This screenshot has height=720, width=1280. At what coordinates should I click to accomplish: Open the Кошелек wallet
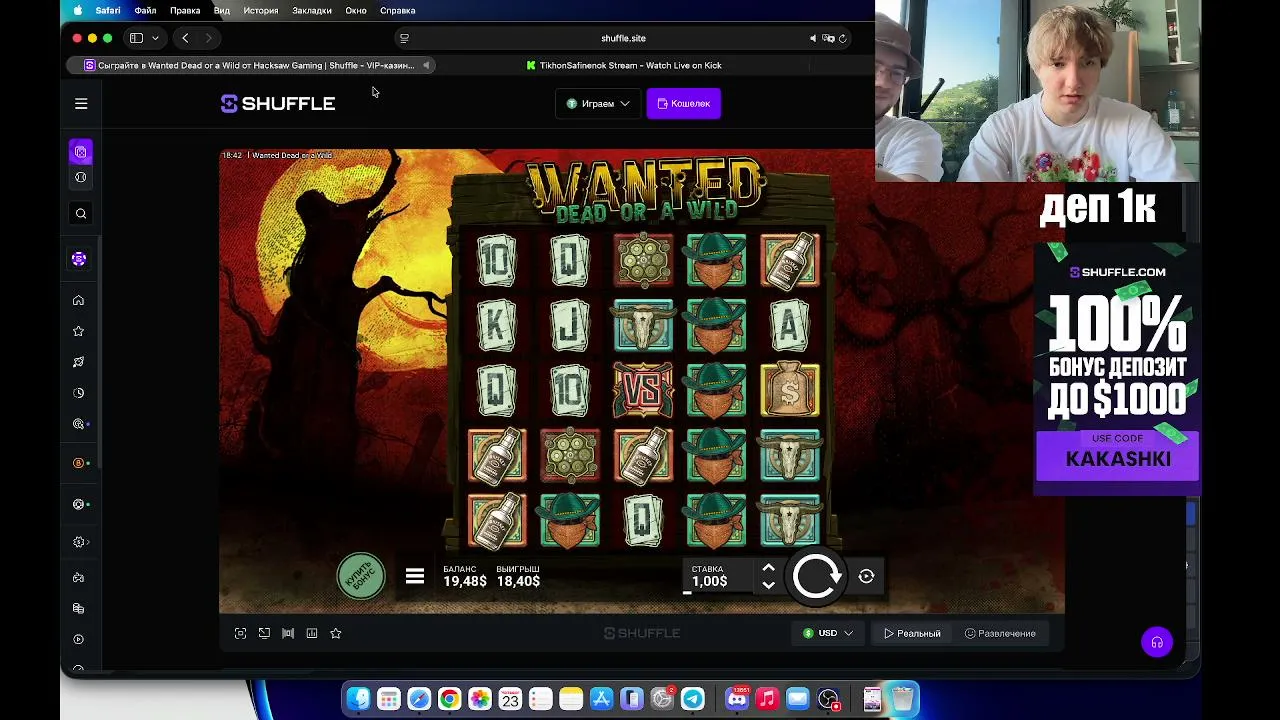pos(684,103)
